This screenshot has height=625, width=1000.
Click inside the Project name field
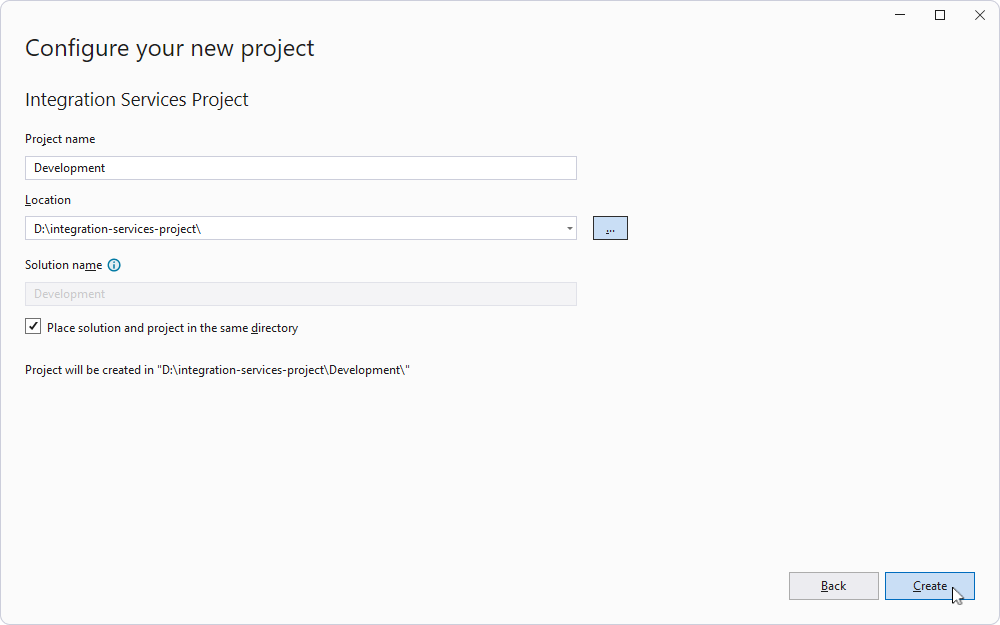click(300, 167)
